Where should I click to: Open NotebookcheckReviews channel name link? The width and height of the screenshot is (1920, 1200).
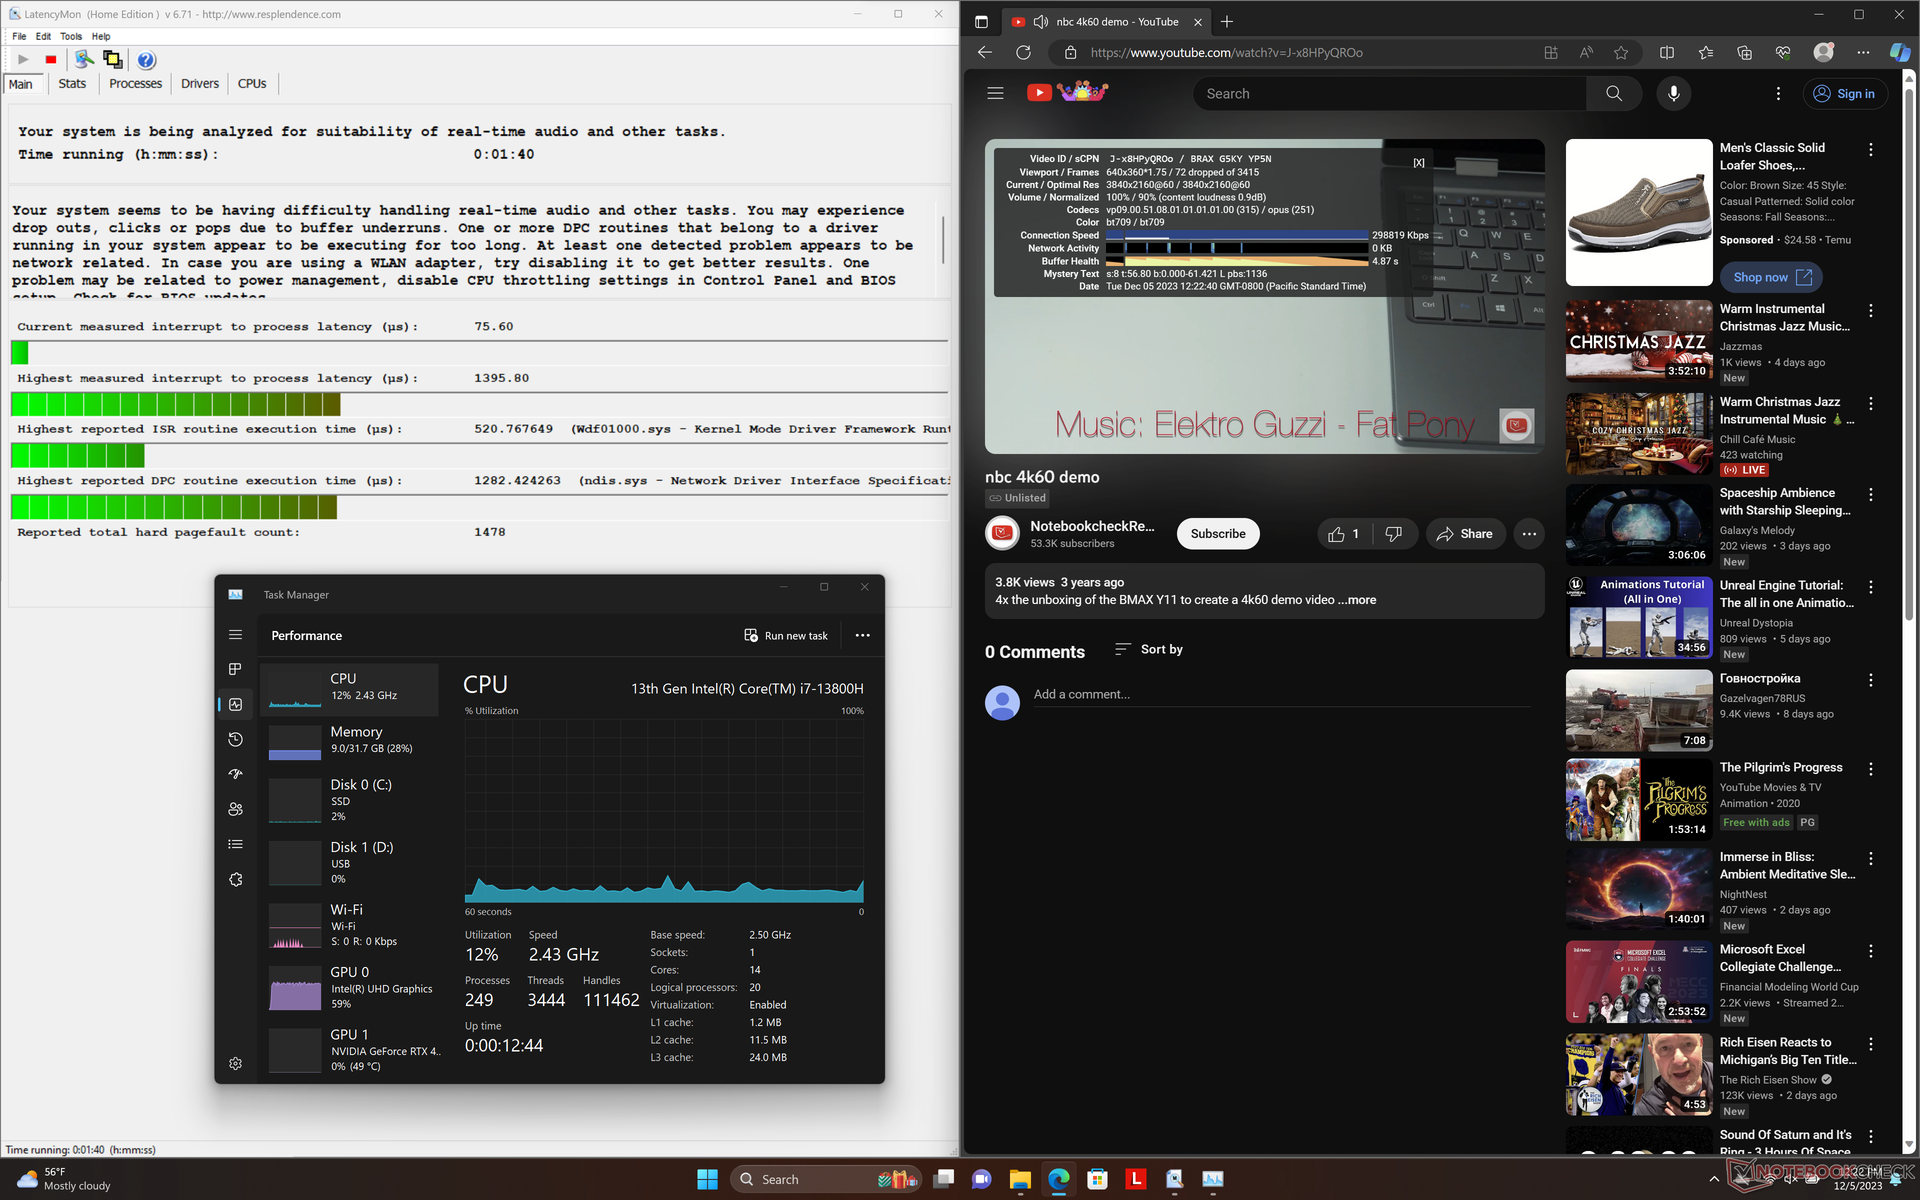[x=1092, y=526]
